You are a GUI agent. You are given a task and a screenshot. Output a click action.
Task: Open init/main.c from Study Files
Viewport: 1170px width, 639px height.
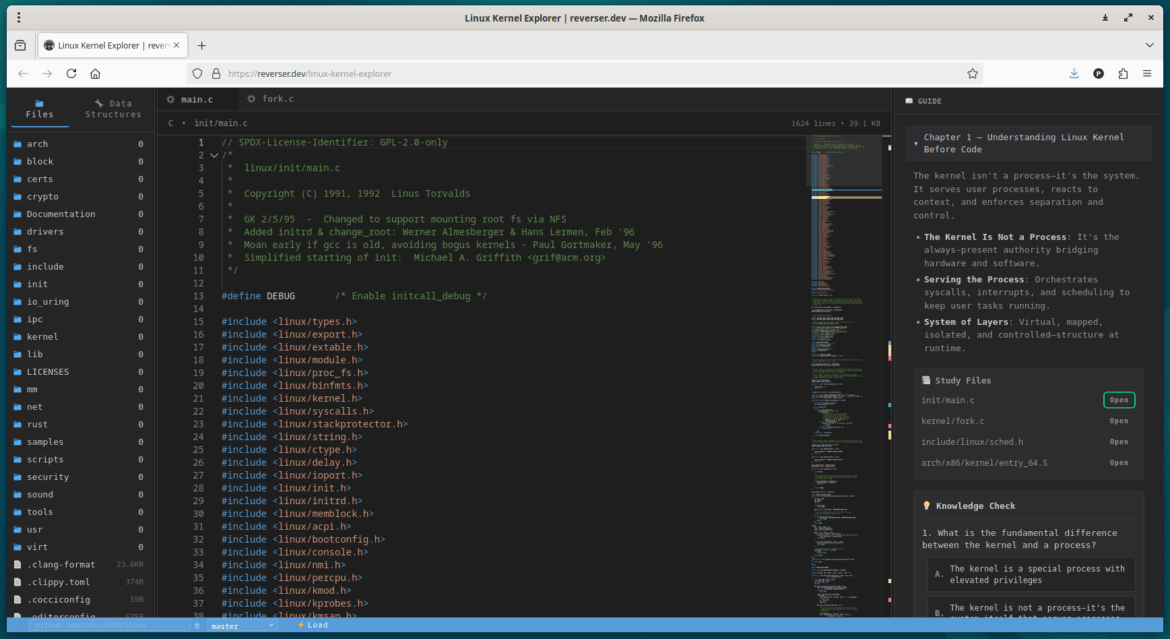point(1119,399)
